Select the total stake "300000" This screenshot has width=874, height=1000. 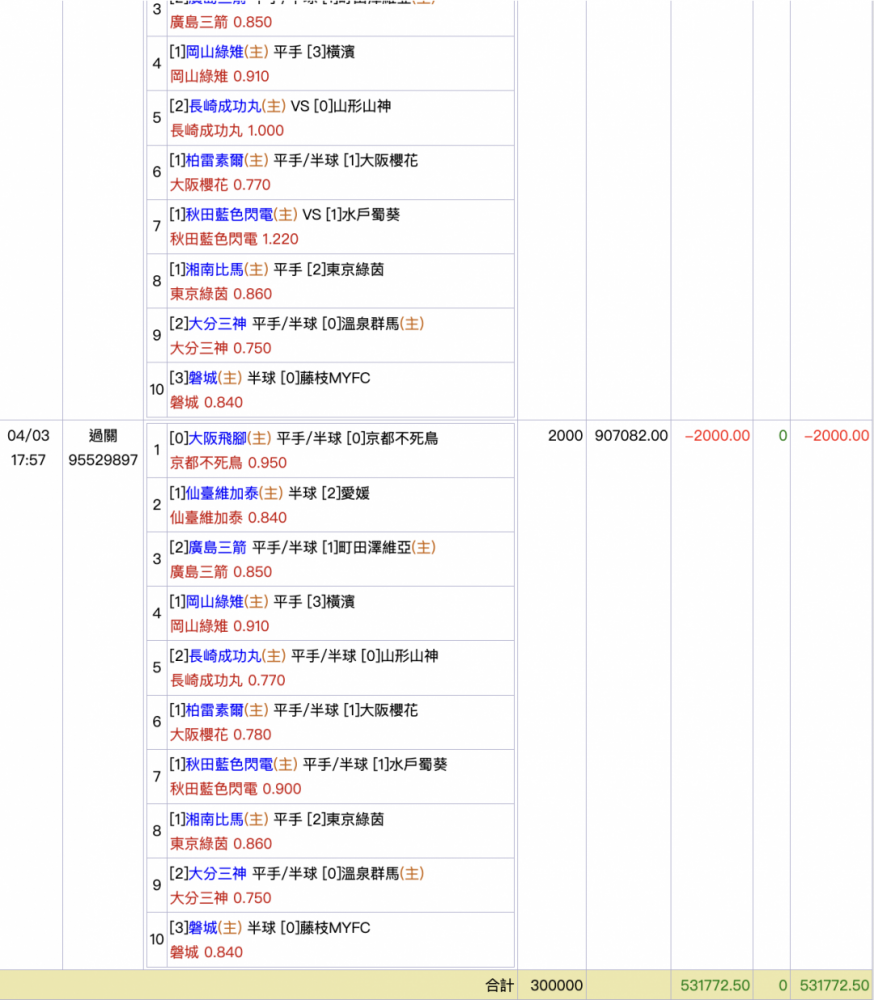pyautogui.click(x=556, y=986)
